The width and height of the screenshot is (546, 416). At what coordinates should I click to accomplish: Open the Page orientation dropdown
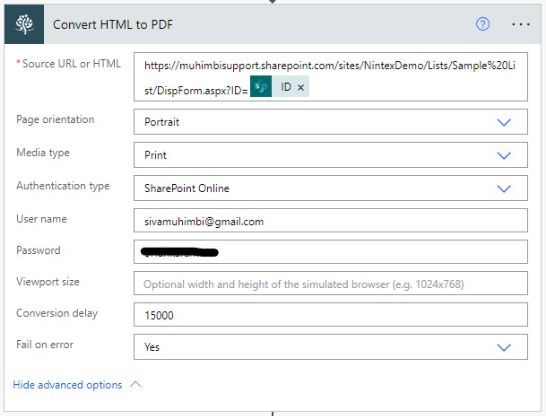(x=330, y=122)
